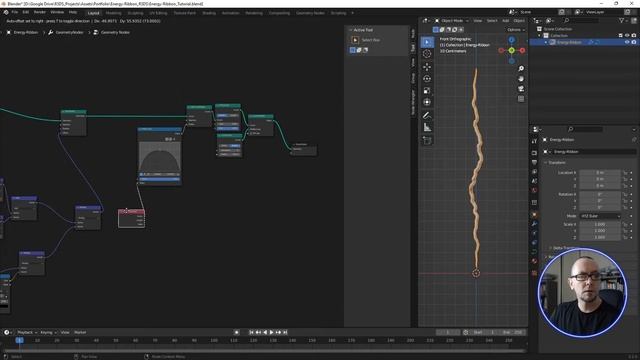Select the Annotate tool

click(427, 116)
